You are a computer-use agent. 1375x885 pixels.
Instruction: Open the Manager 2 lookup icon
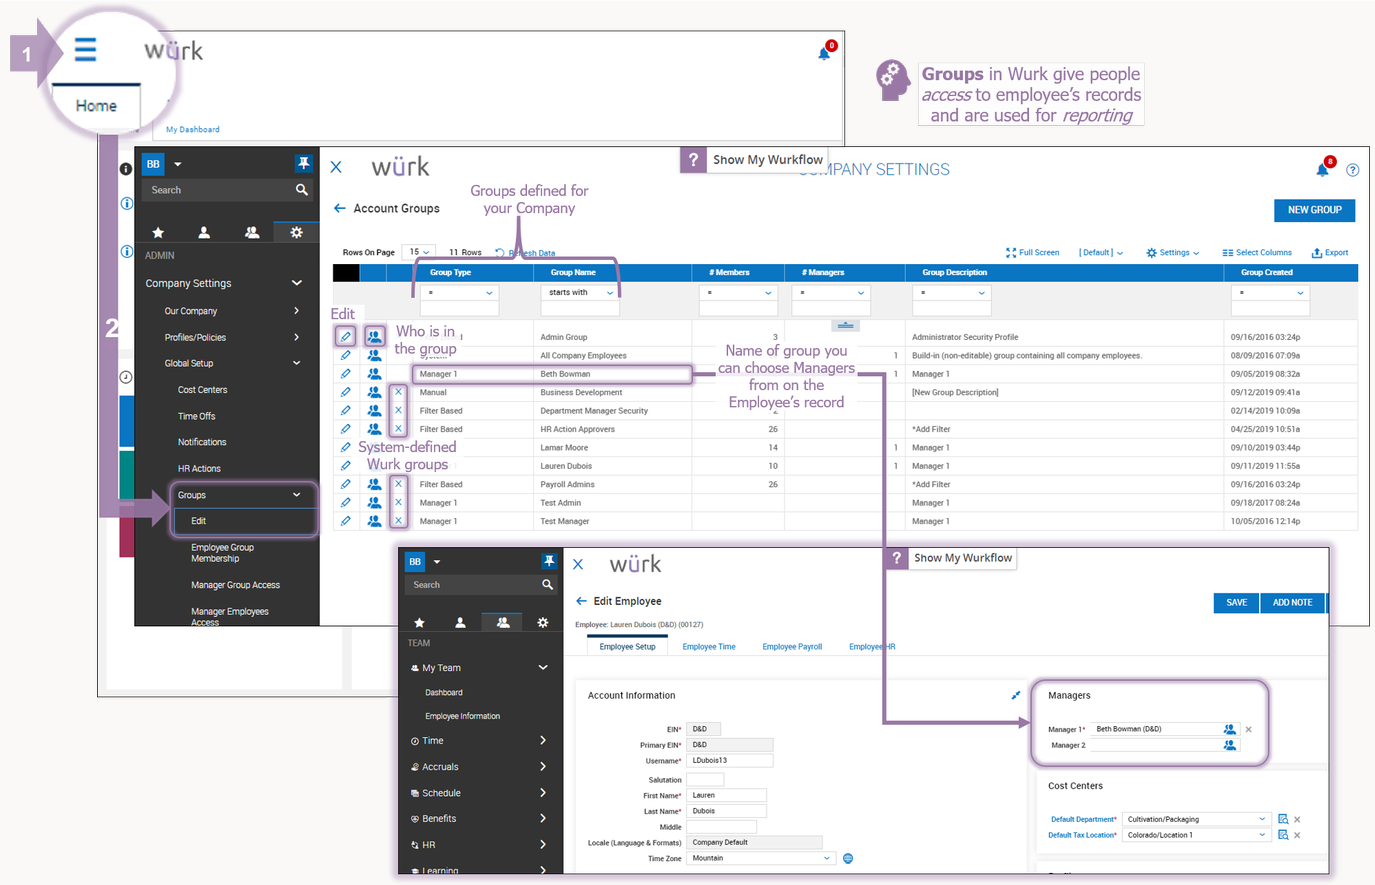[1230, 745]
